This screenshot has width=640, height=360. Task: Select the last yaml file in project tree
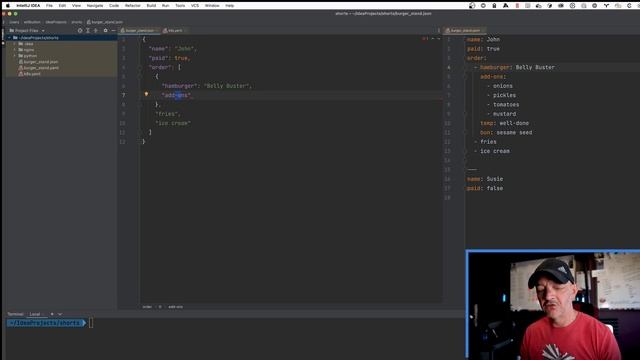point(29,74)
